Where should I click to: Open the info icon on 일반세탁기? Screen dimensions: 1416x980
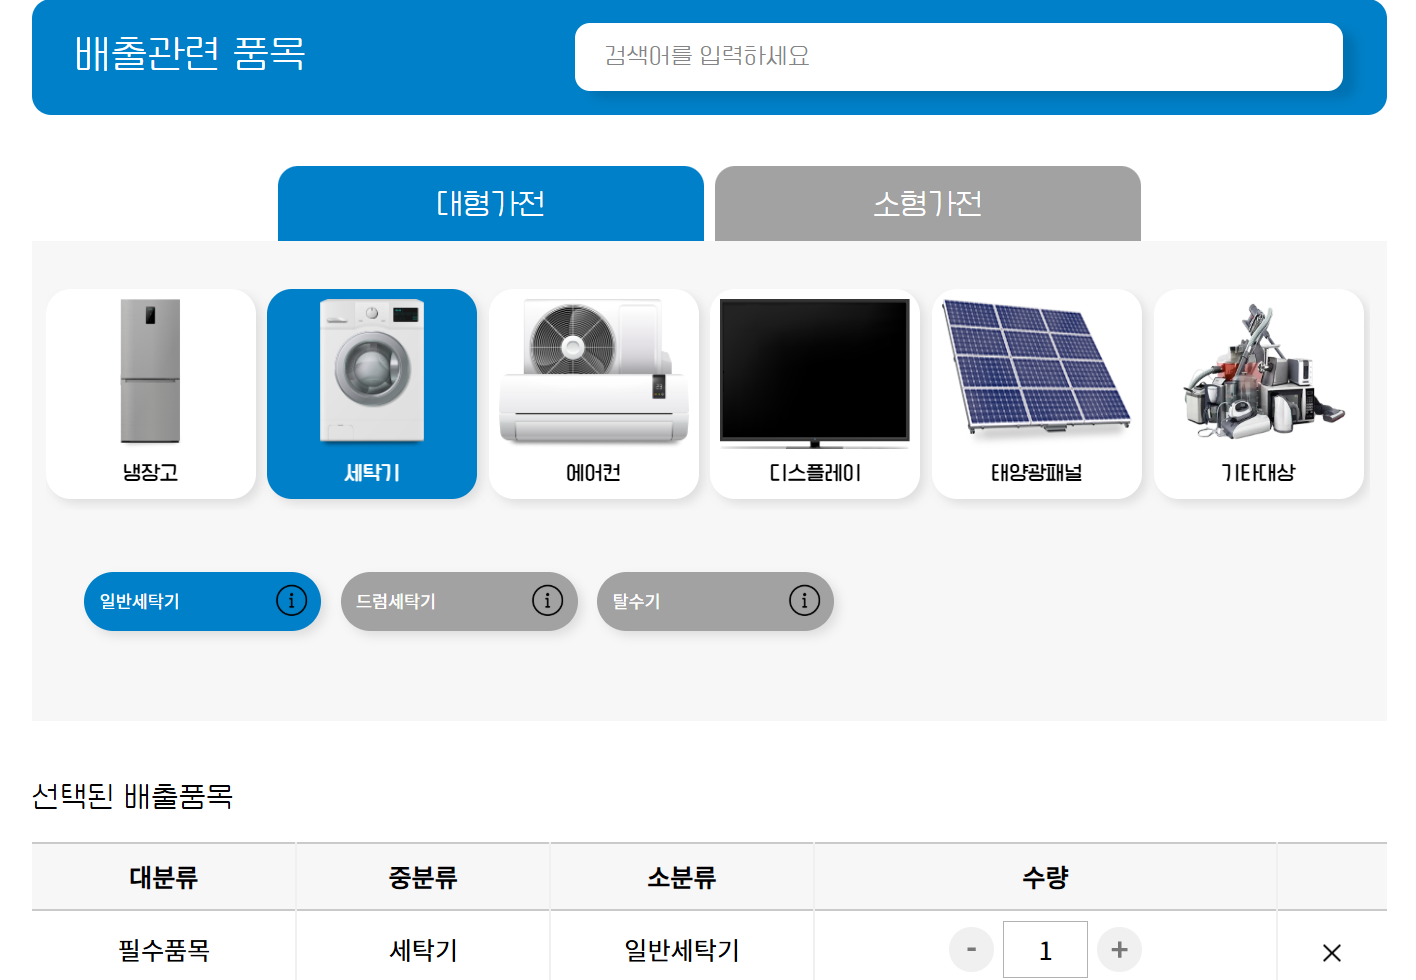(291, 601)
